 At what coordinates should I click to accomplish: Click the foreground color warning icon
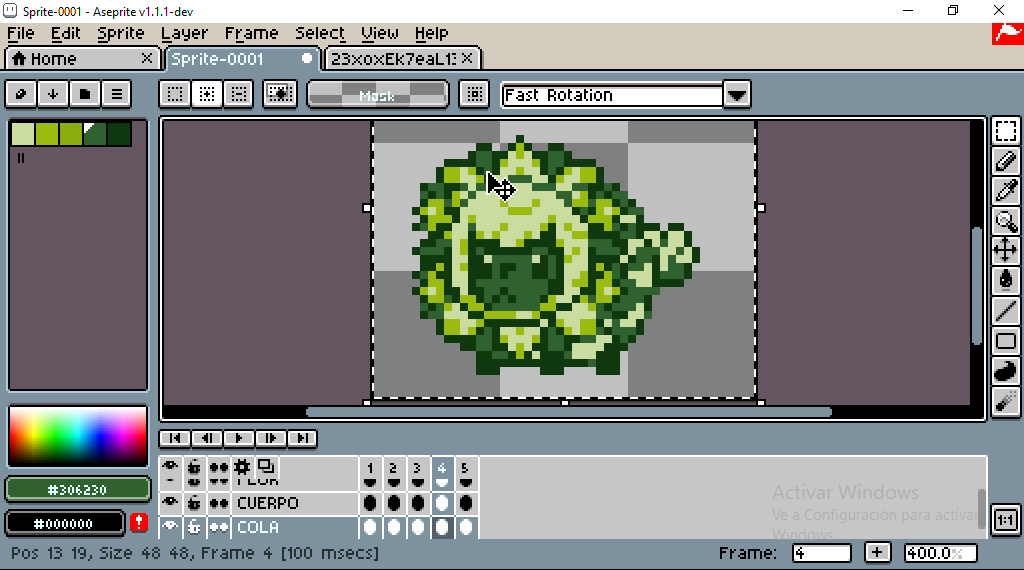click(138, 522)
